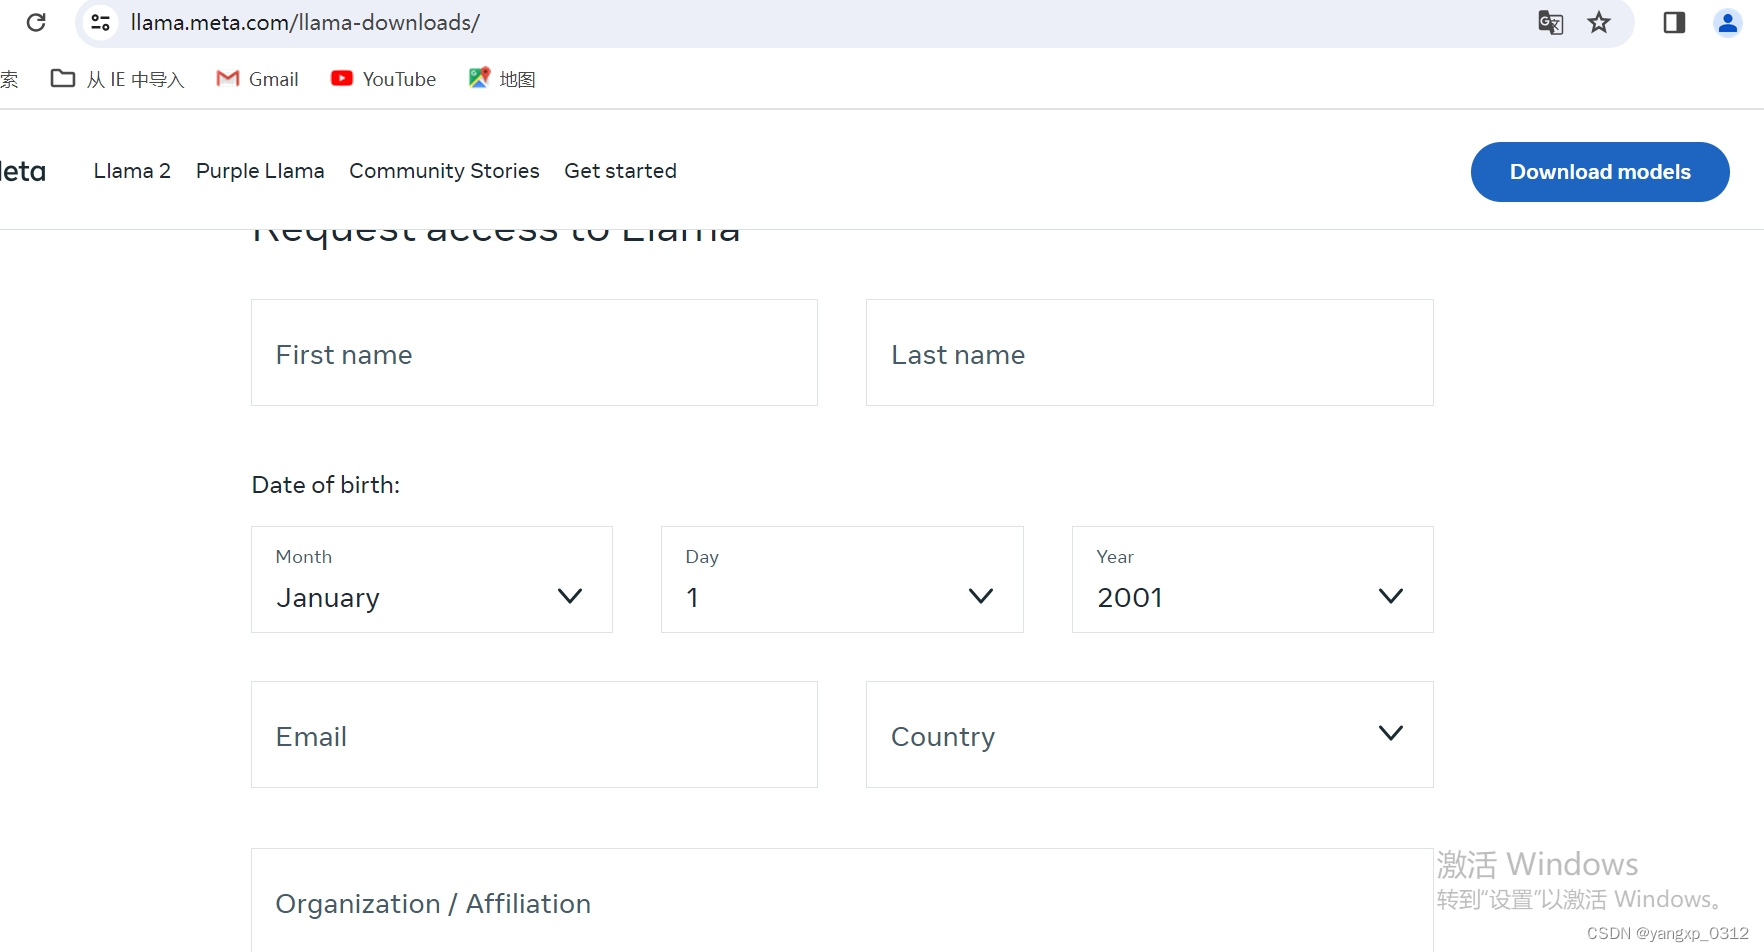1764x952 pixels.
Task: Expand the Country dropdown
Action: pyautogui.click(x=1149, y=735)
